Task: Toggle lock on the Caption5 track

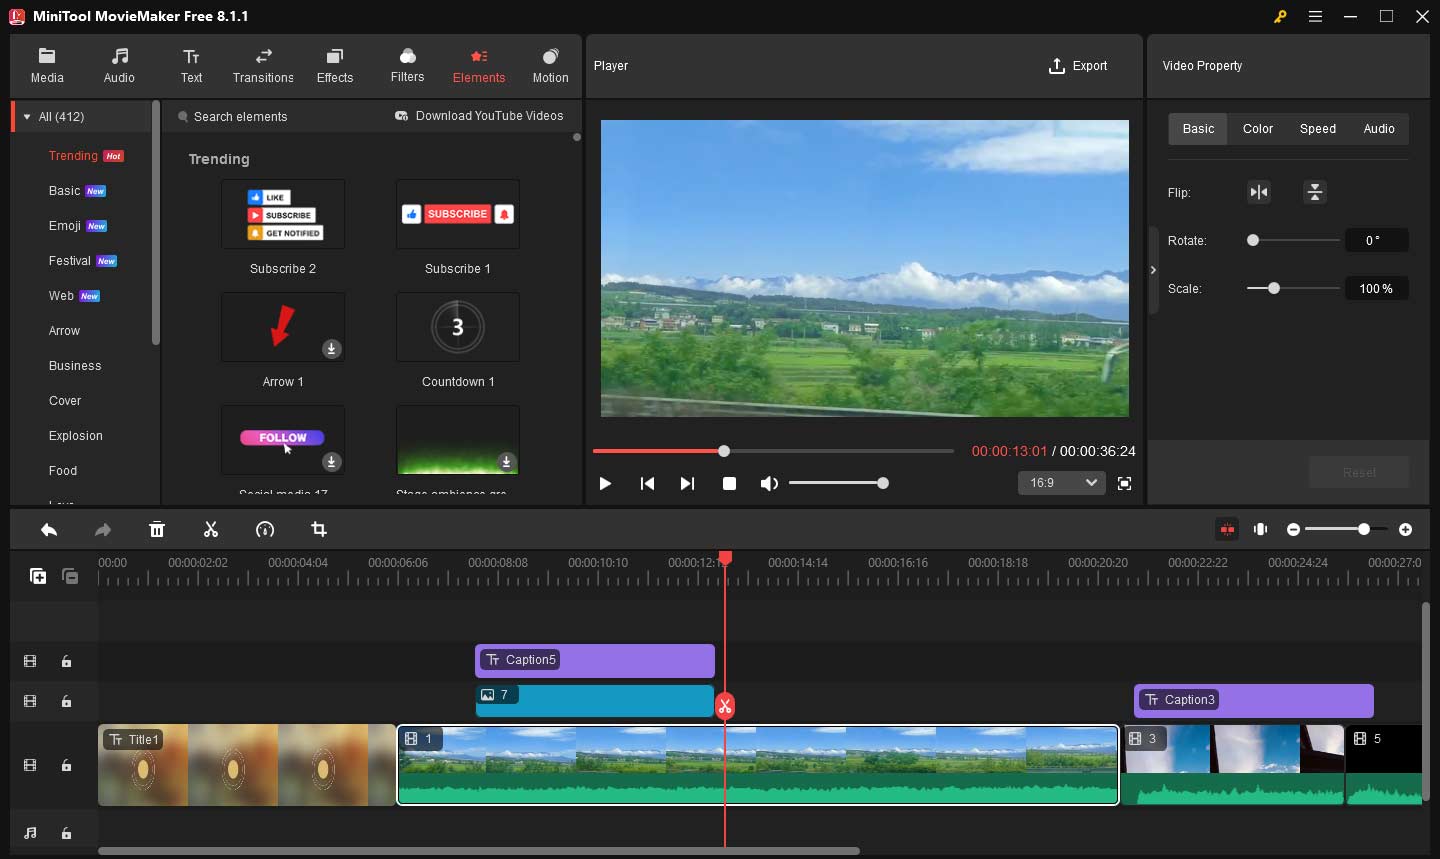Action: click(x=66, y=661)
